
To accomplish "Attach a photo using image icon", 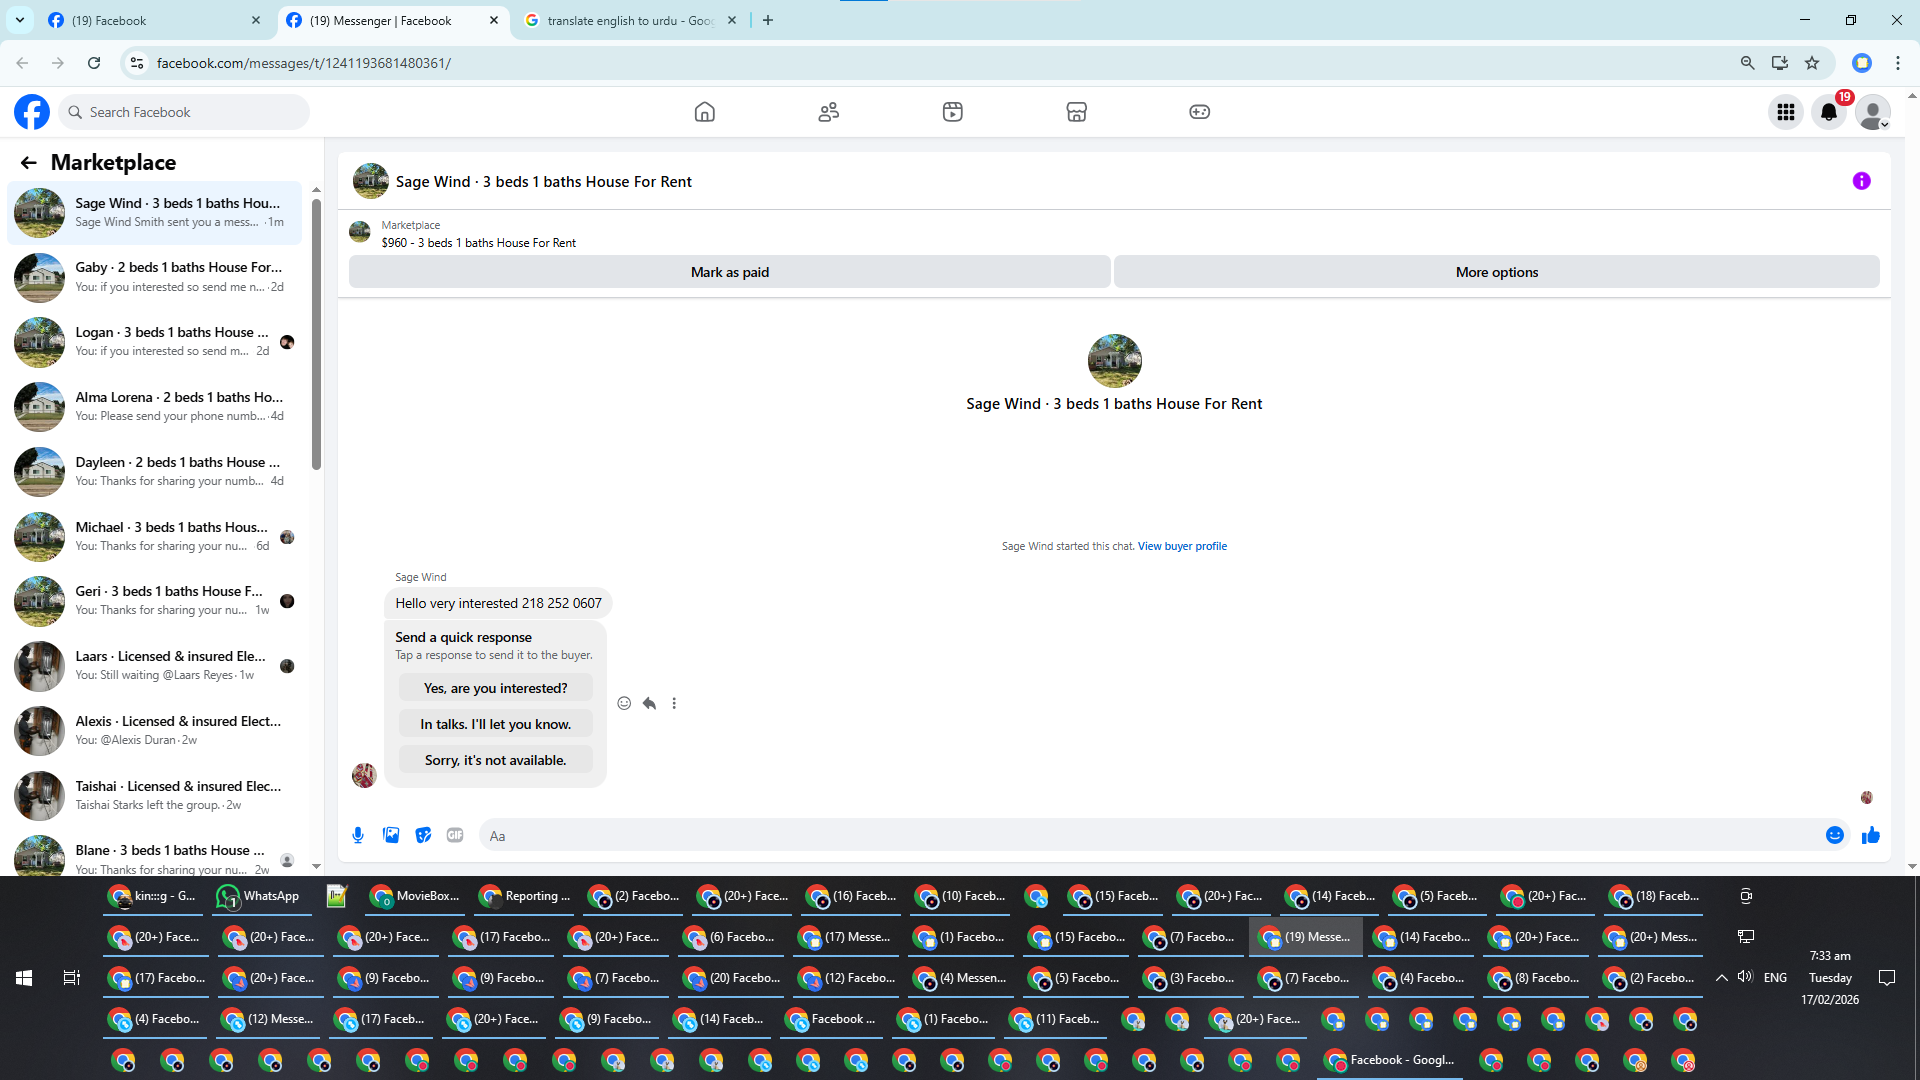I will 391,835.
